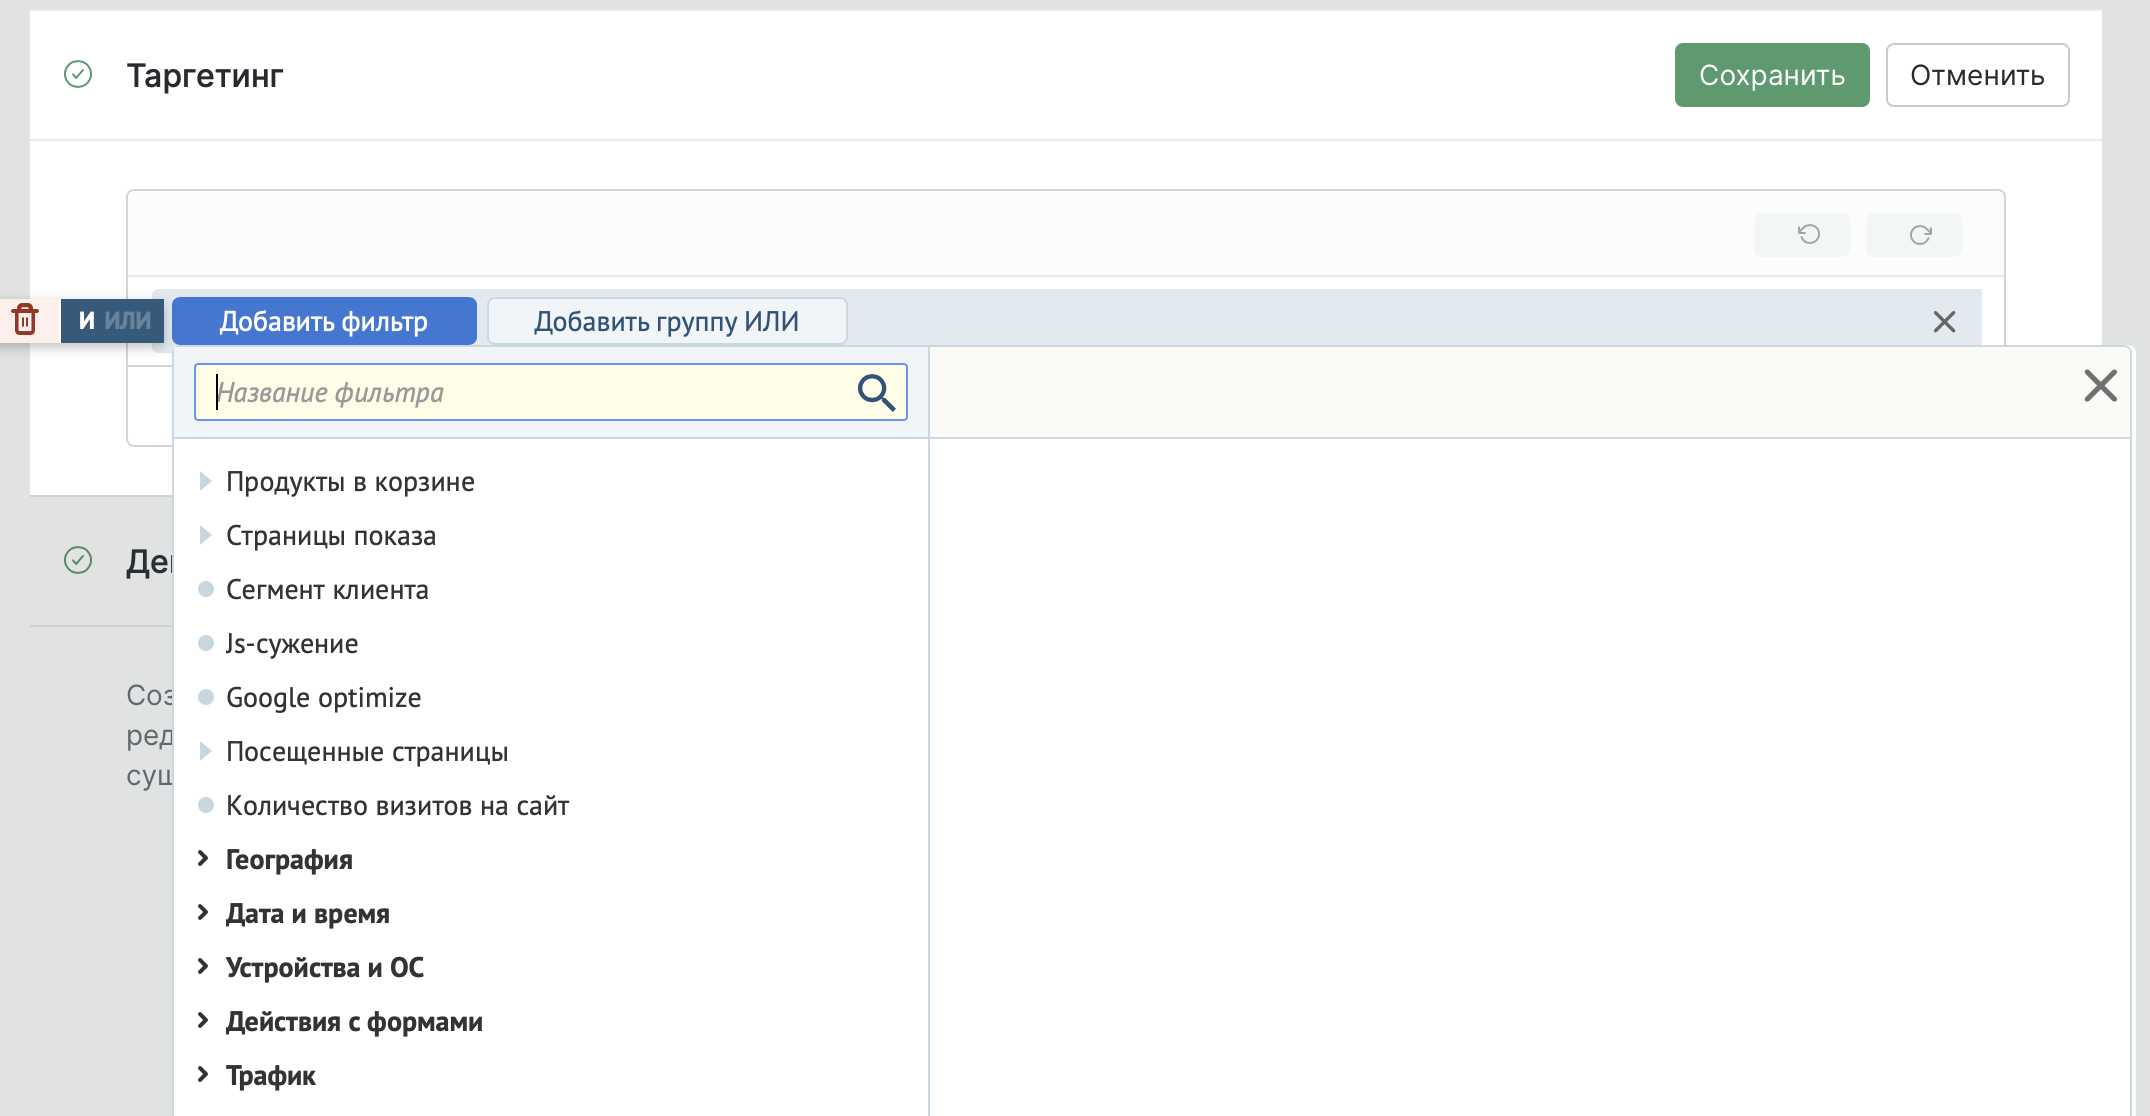The width and height of the screenshot is (2150, 1116).
Task: Click the Дата и время category label
Action: pos(307,914)
